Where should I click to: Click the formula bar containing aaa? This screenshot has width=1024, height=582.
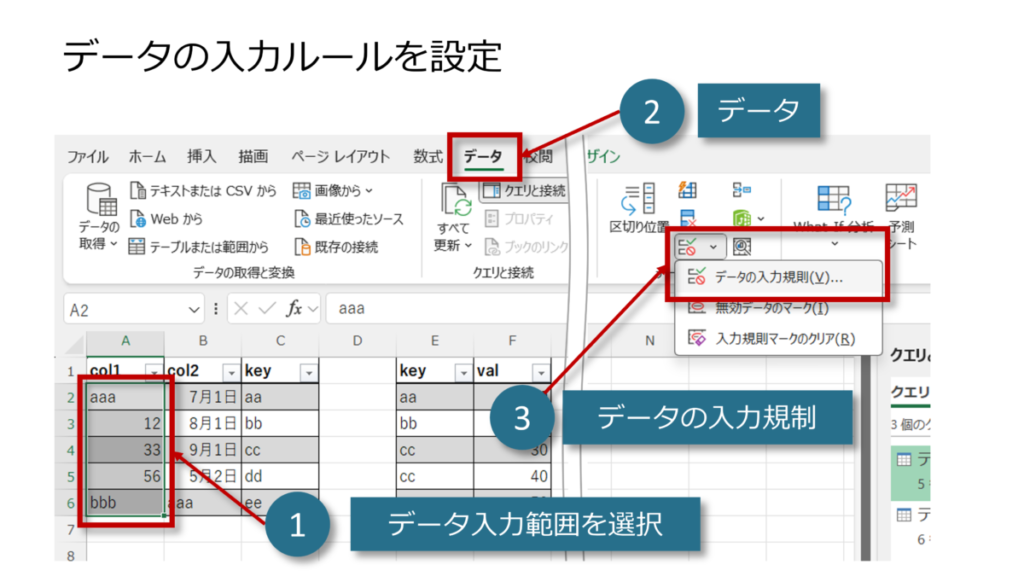click(450, 310)
